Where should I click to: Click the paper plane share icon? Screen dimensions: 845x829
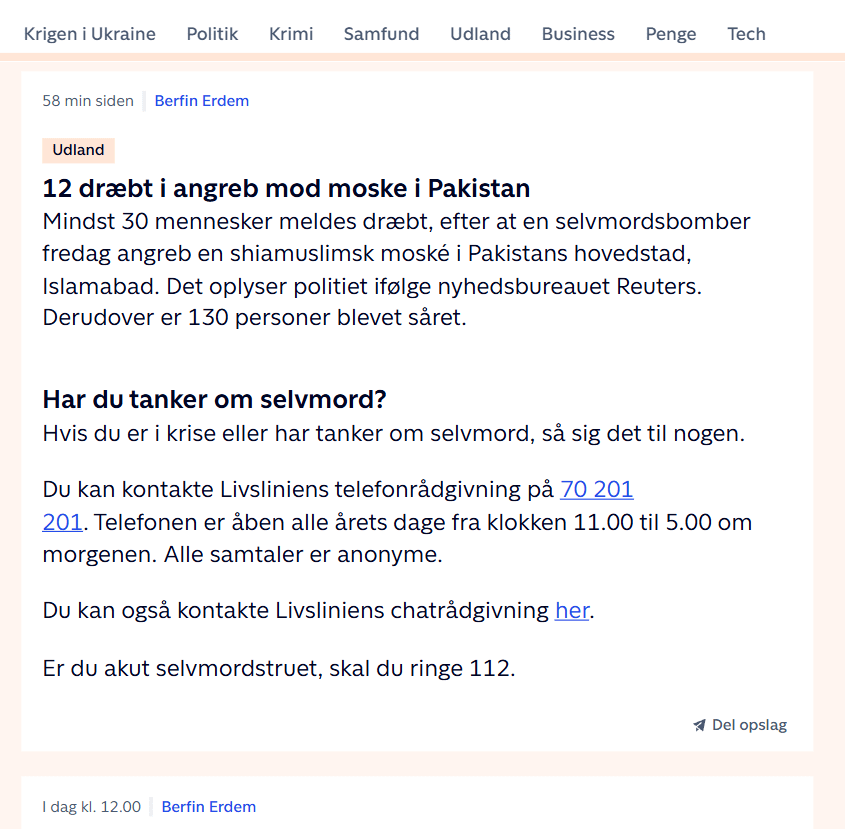699,725
